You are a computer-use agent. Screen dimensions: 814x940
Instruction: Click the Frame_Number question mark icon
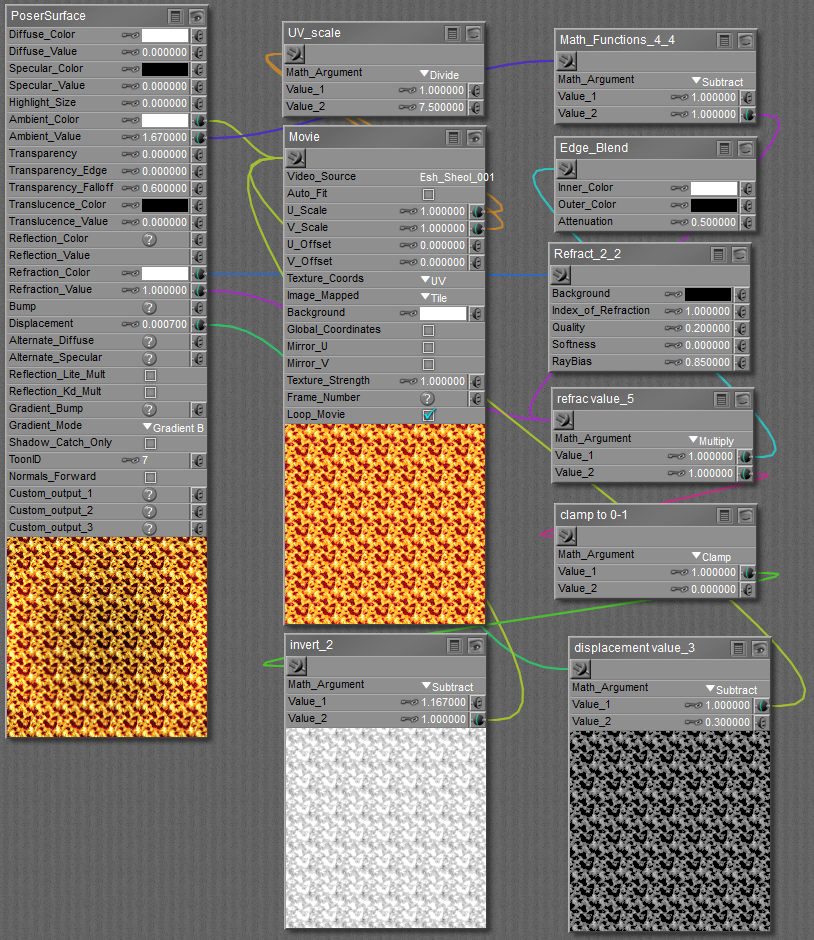[x=427, y=398]
